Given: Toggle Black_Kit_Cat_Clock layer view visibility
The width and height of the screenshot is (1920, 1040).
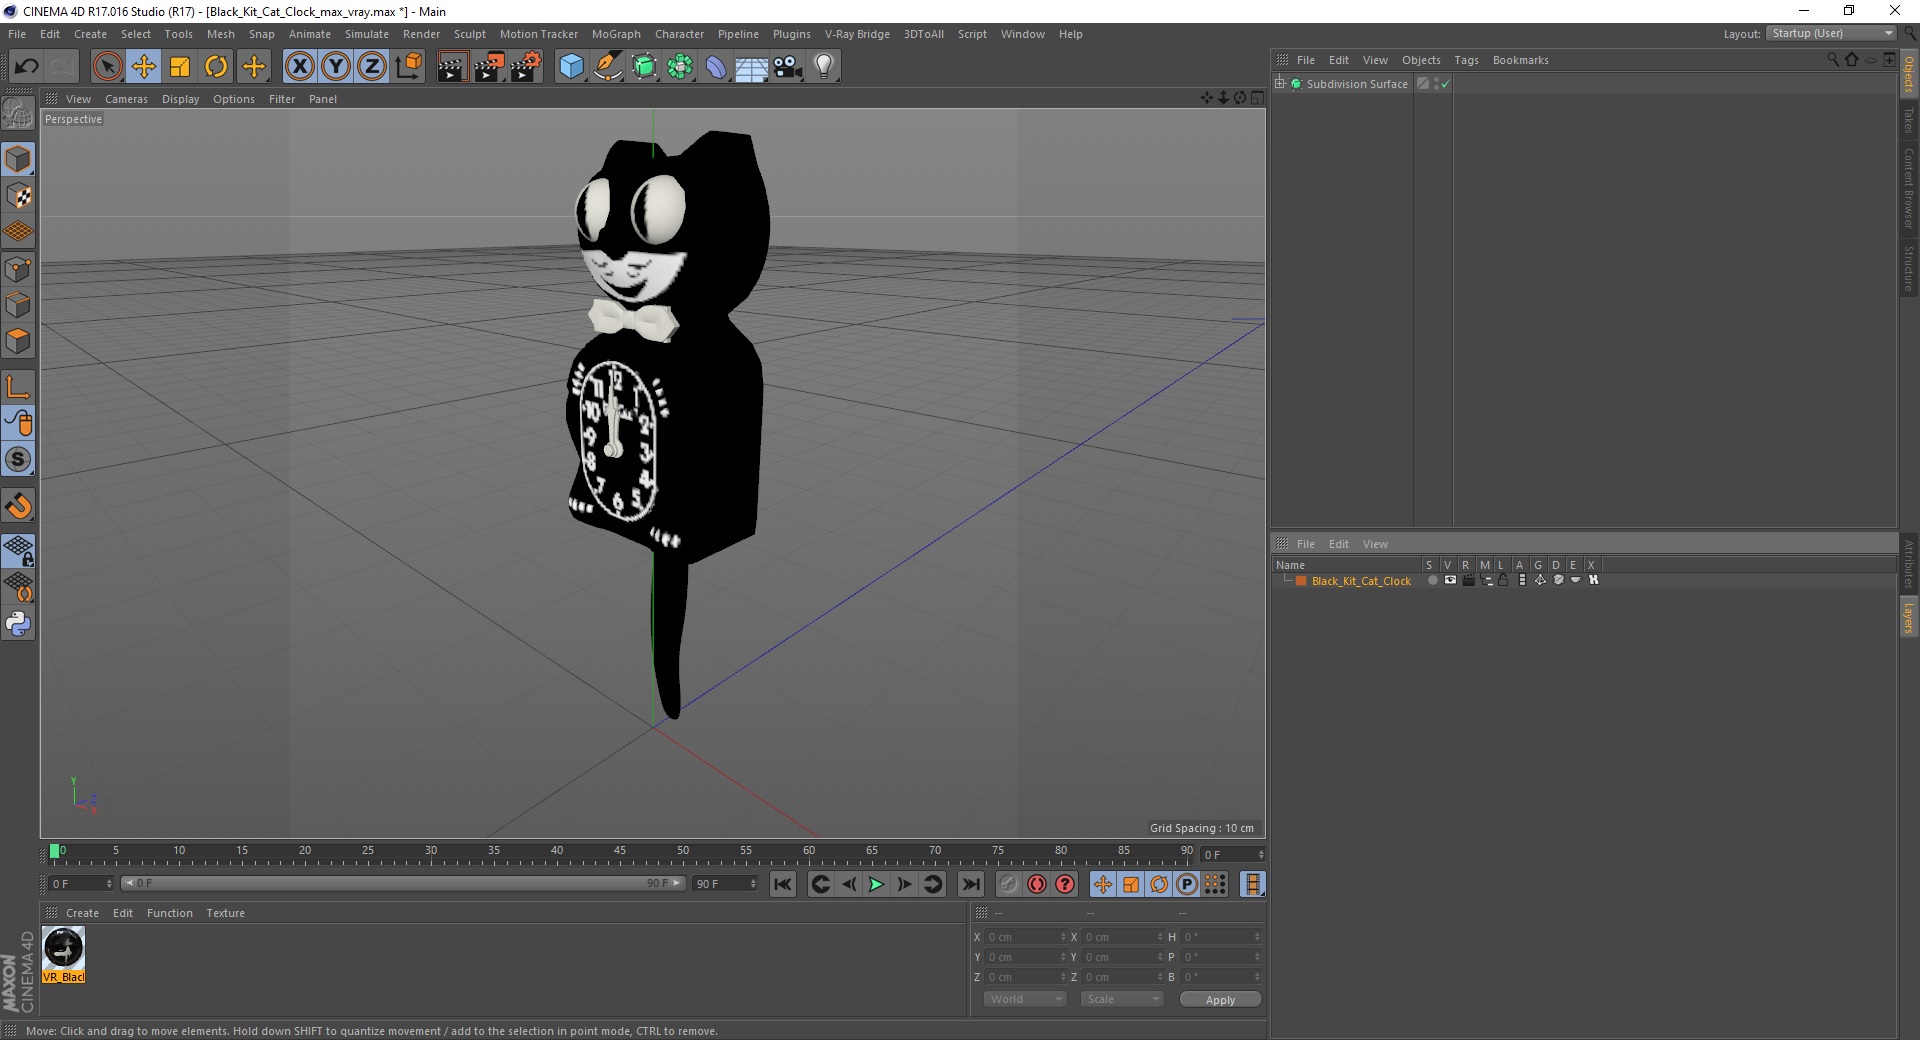Looking at the screenshot, I should [1450, 580].
